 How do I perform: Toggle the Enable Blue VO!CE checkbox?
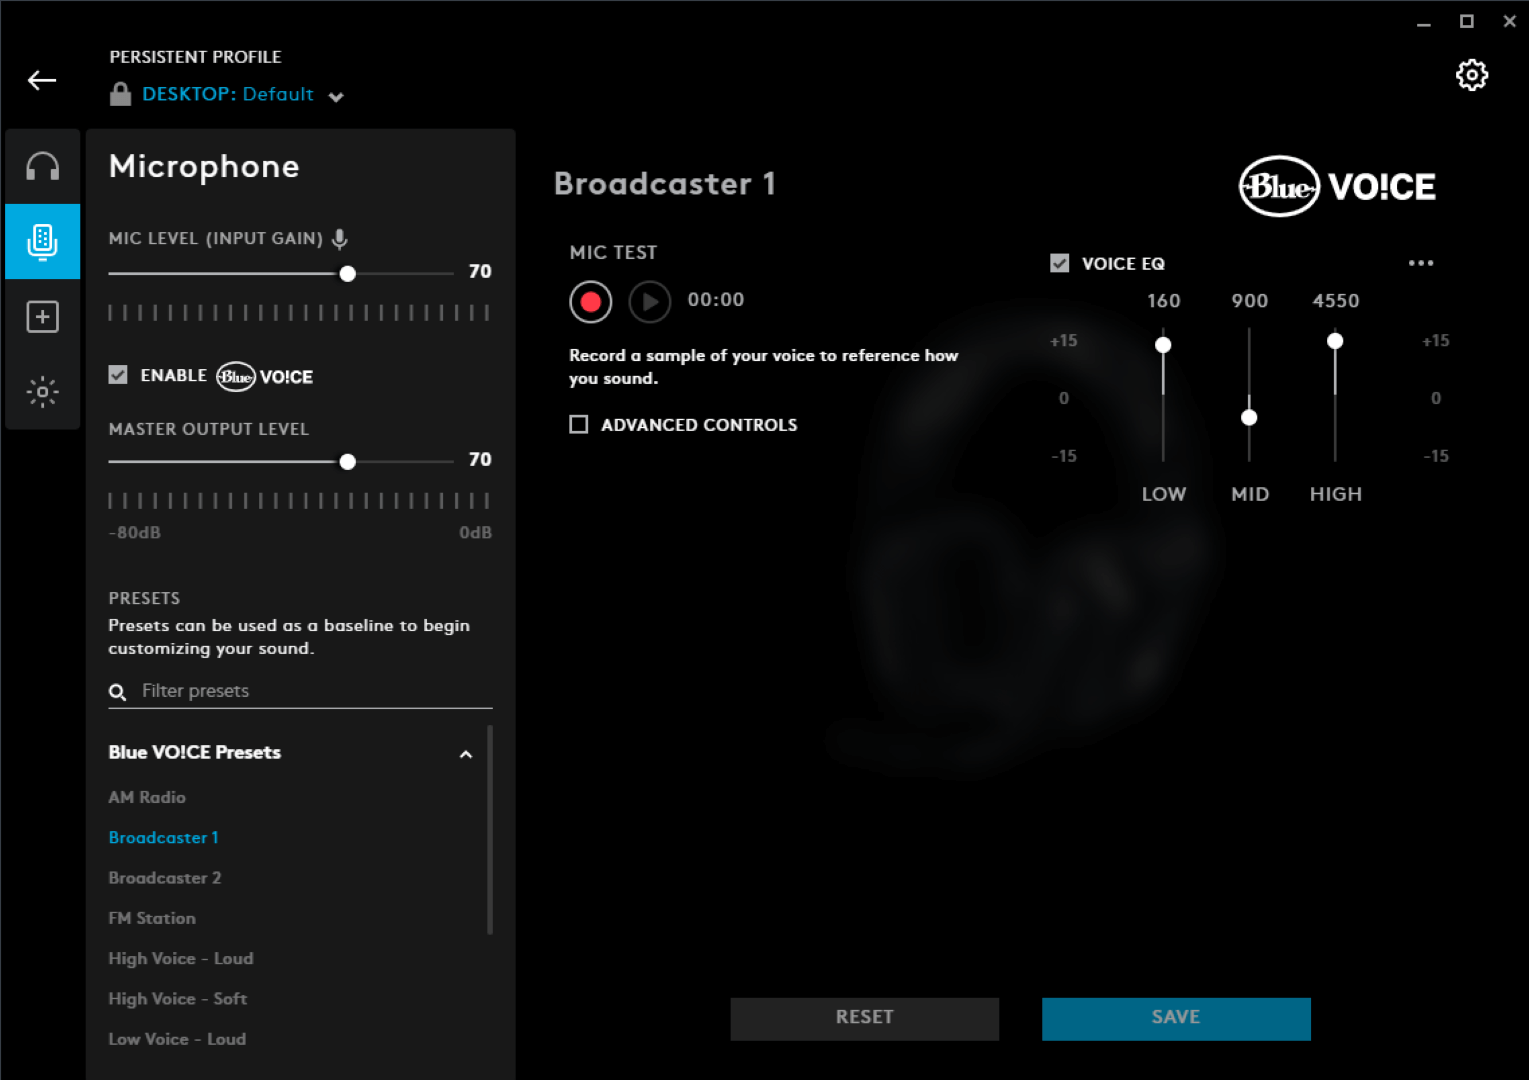[118, 375]
